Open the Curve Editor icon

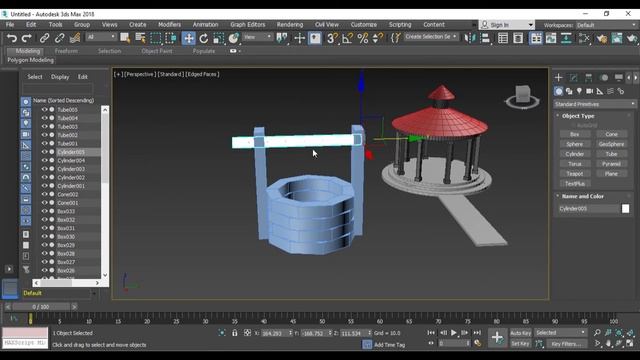pos(551,38)
